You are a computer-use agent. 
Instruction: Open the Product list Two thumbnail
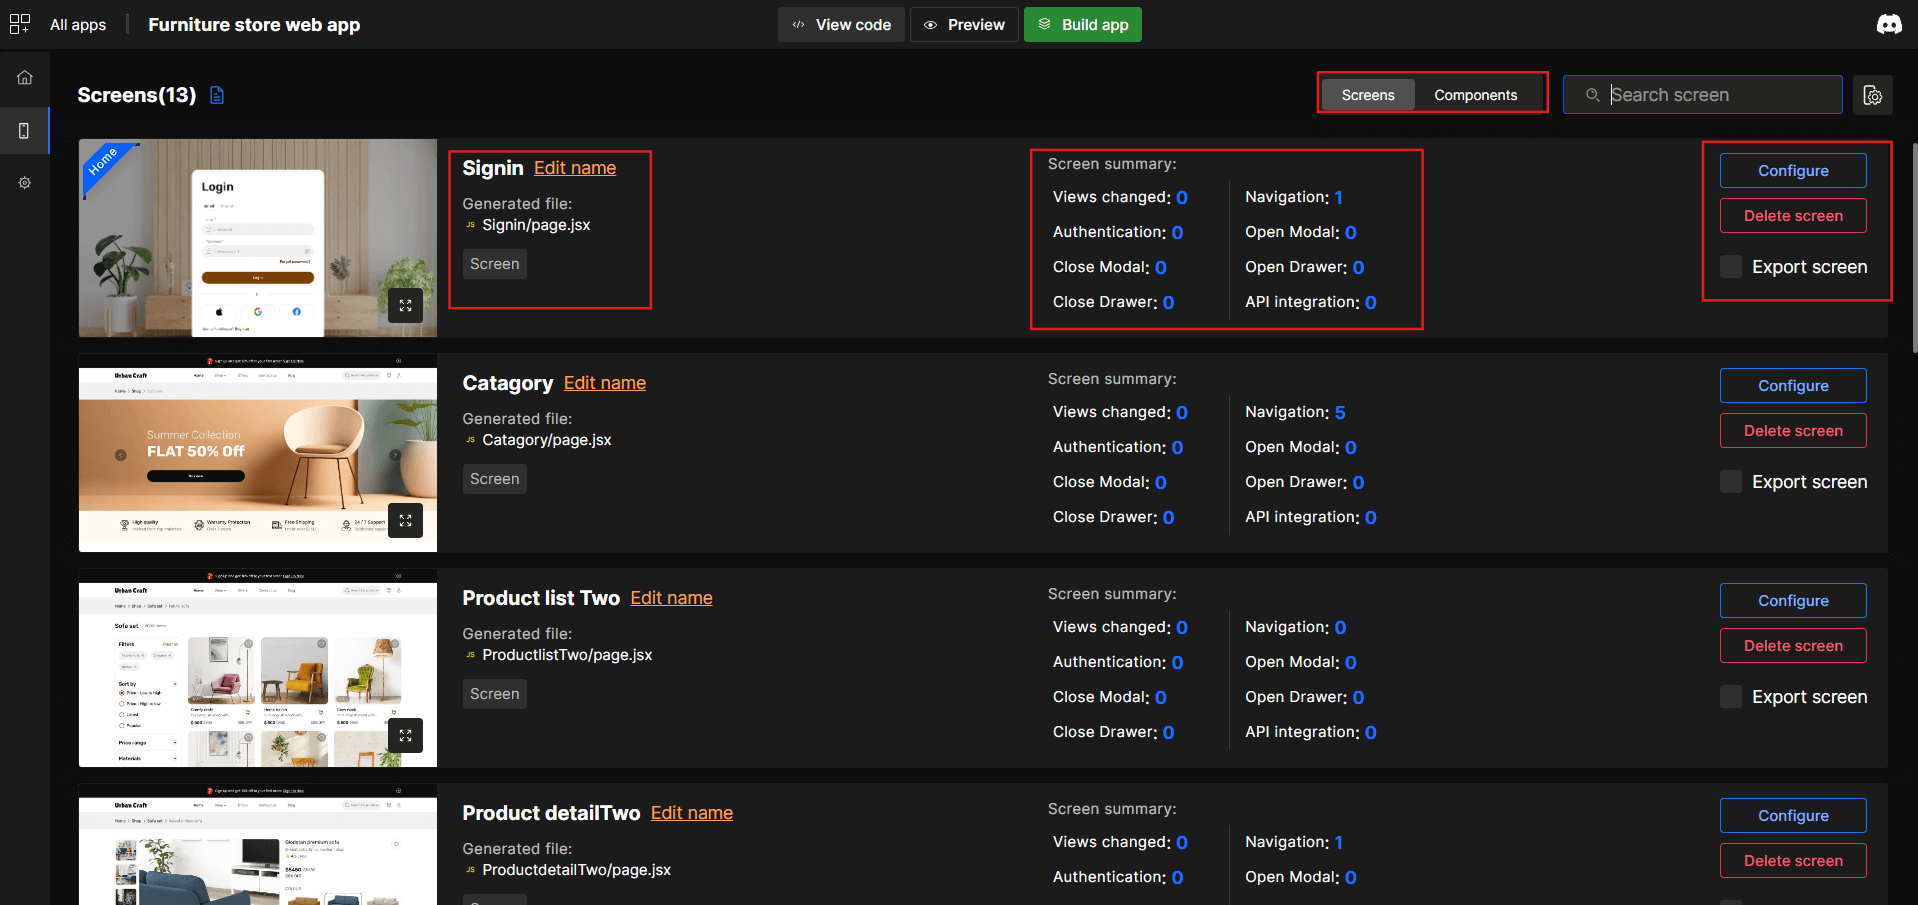tap(258, 668)
